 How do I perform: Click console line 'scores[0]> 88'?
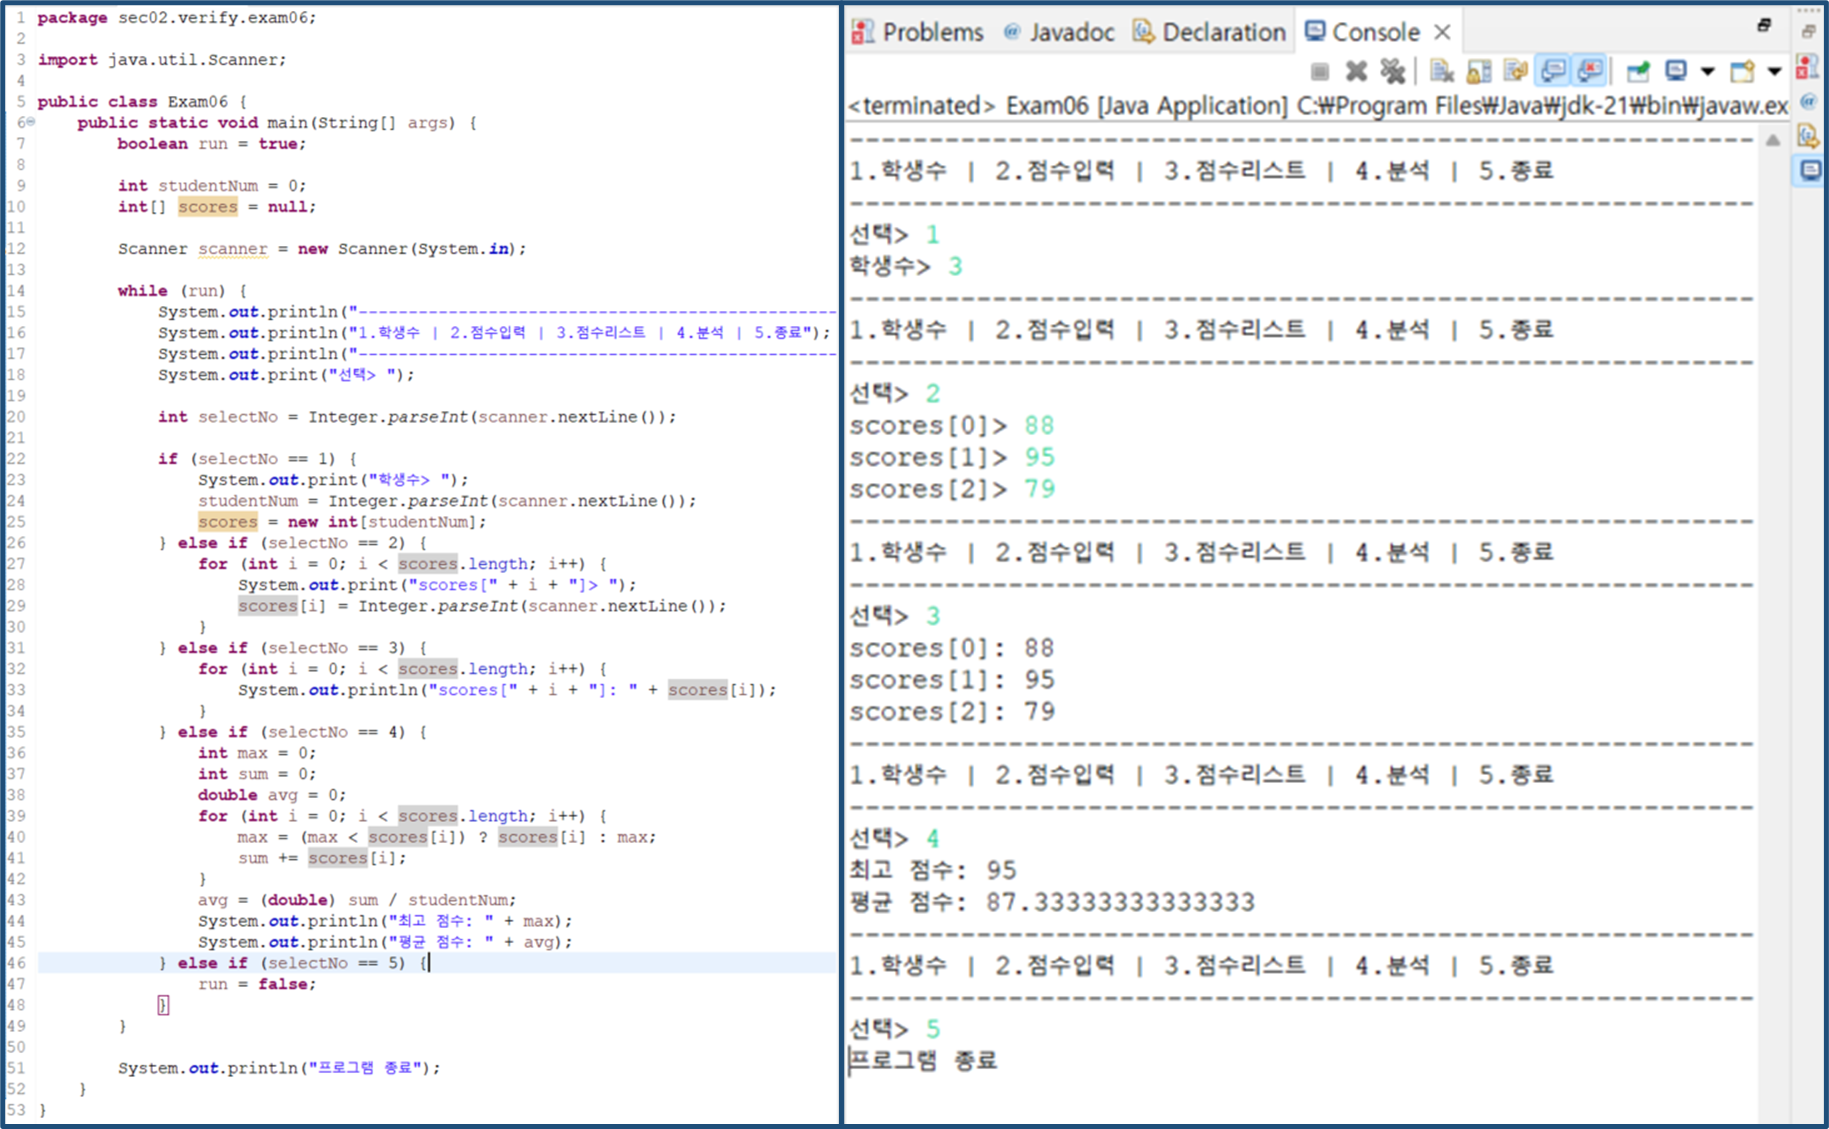pyautogui.click(x=952, y=426)
